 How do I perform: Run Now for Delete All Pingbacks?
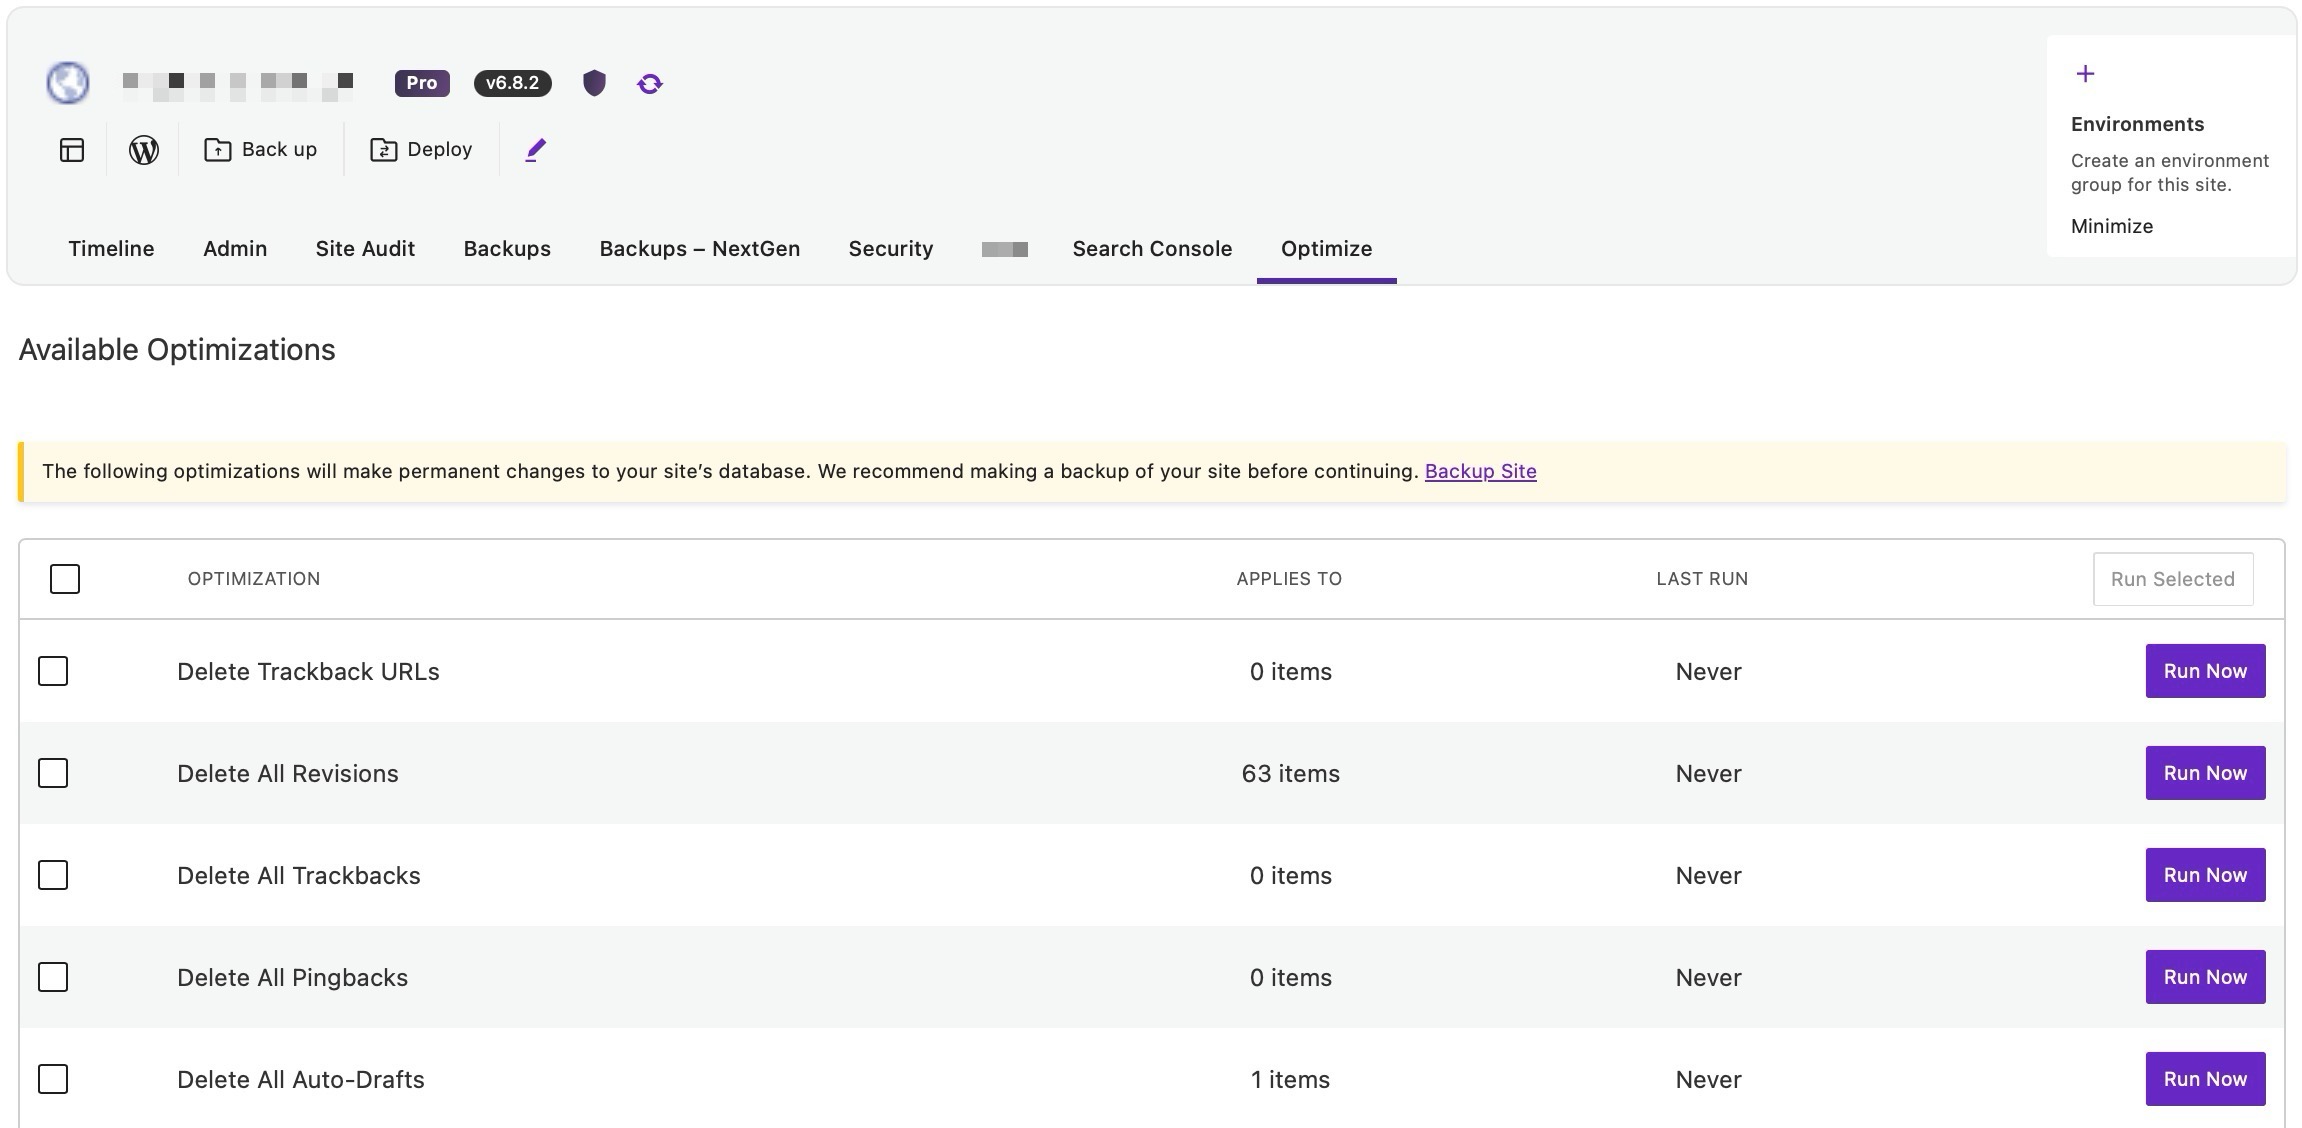[x=2204, y=977]
